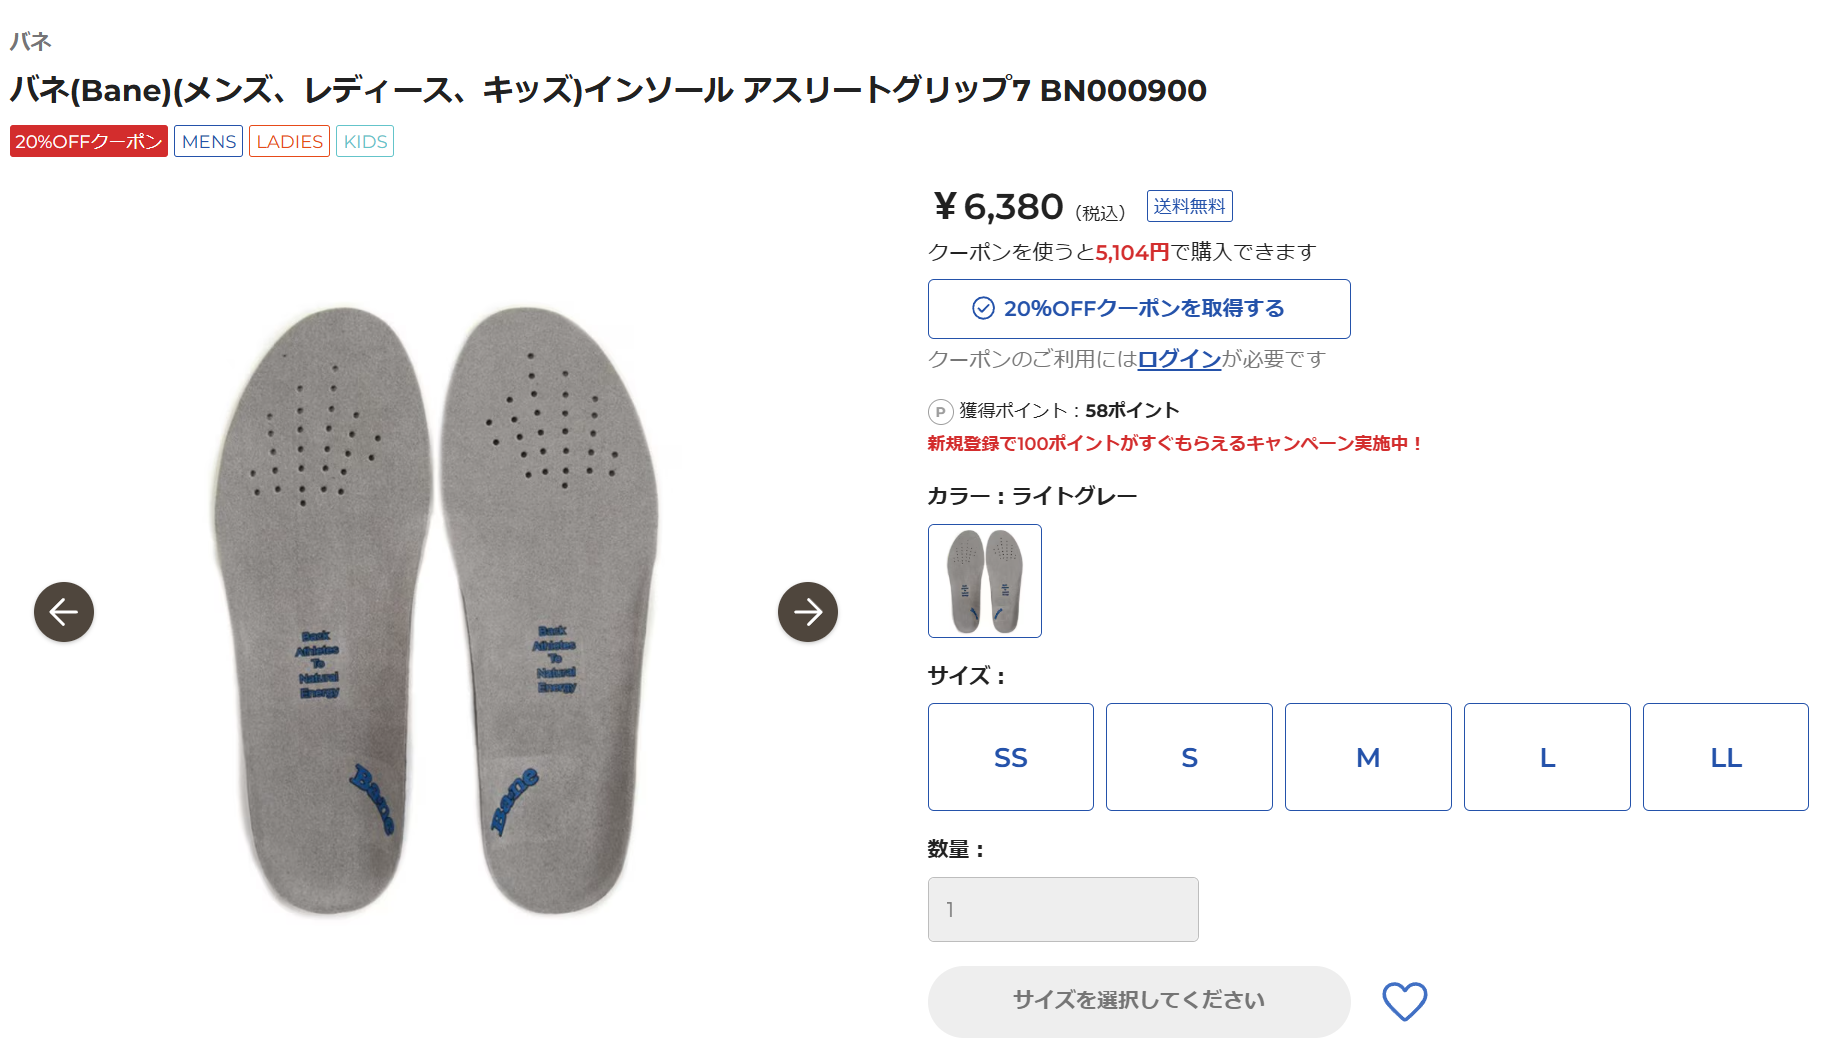Select size S
The width and height of the screenshot is (1821, 1045).
1189,757
